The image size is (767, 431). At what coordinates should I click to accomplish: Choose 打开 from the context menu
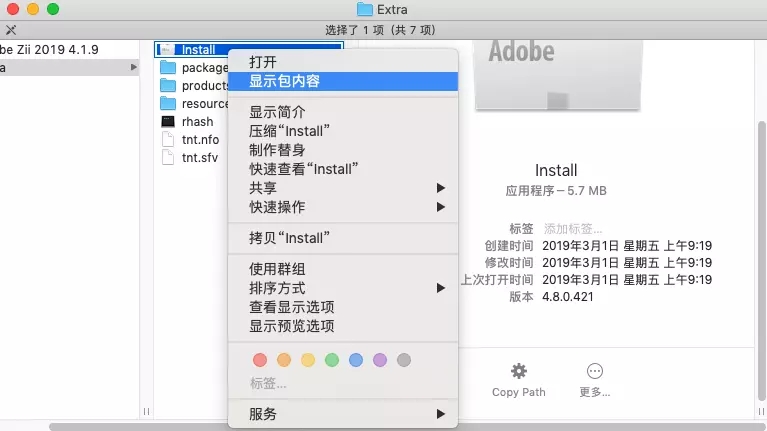[343, 62]
